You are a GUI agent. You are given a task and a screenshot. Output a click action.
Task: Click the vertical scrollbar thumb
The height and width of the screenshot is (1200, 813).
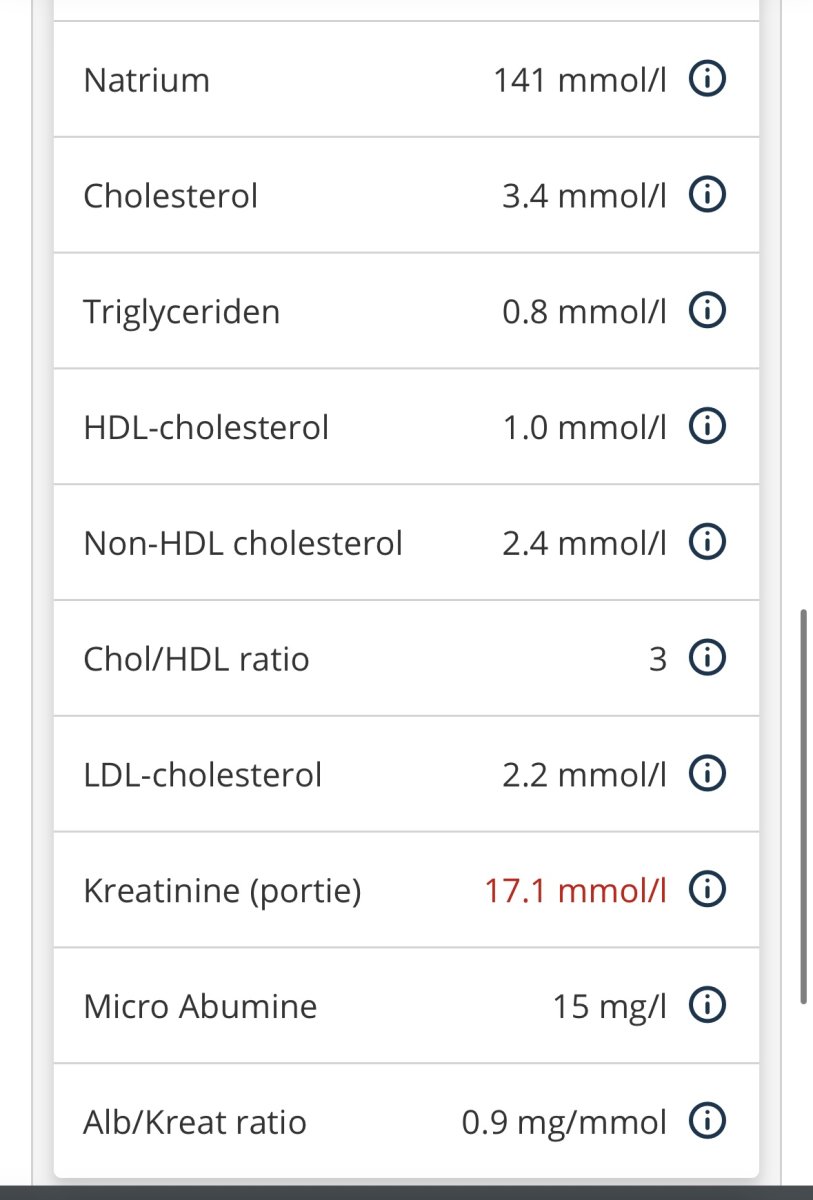click(803, 805)
